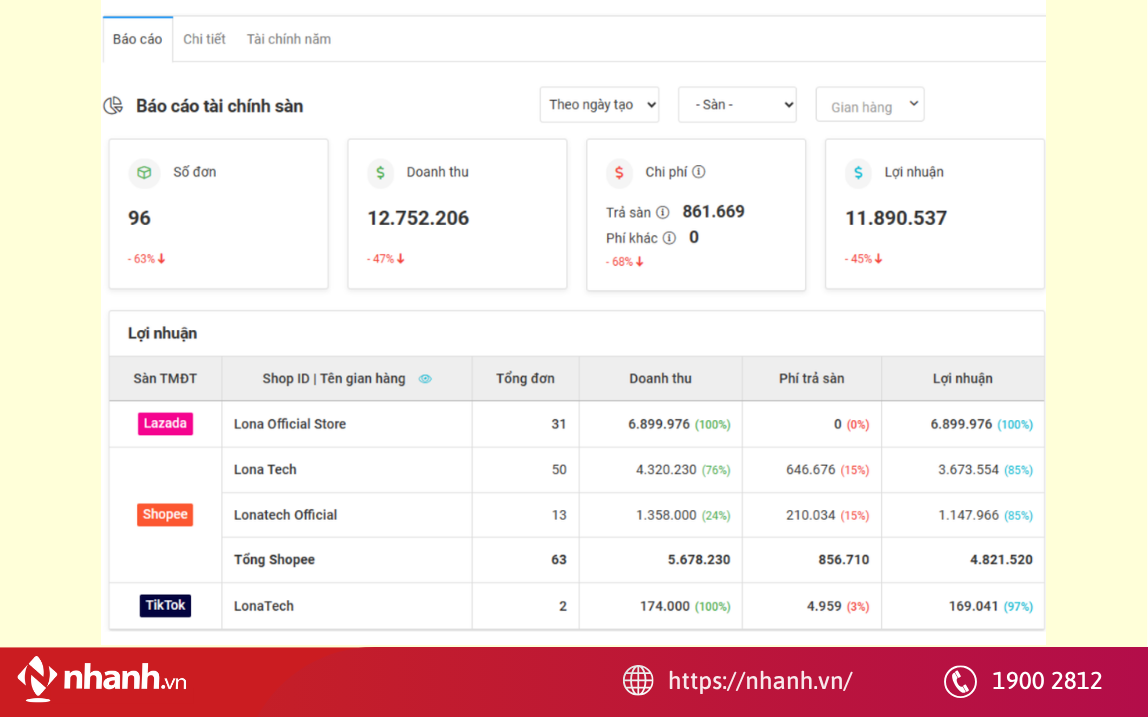Click the red Chi phí dollar icon
The image size is (1148, 717).
[x=619, y=173]
